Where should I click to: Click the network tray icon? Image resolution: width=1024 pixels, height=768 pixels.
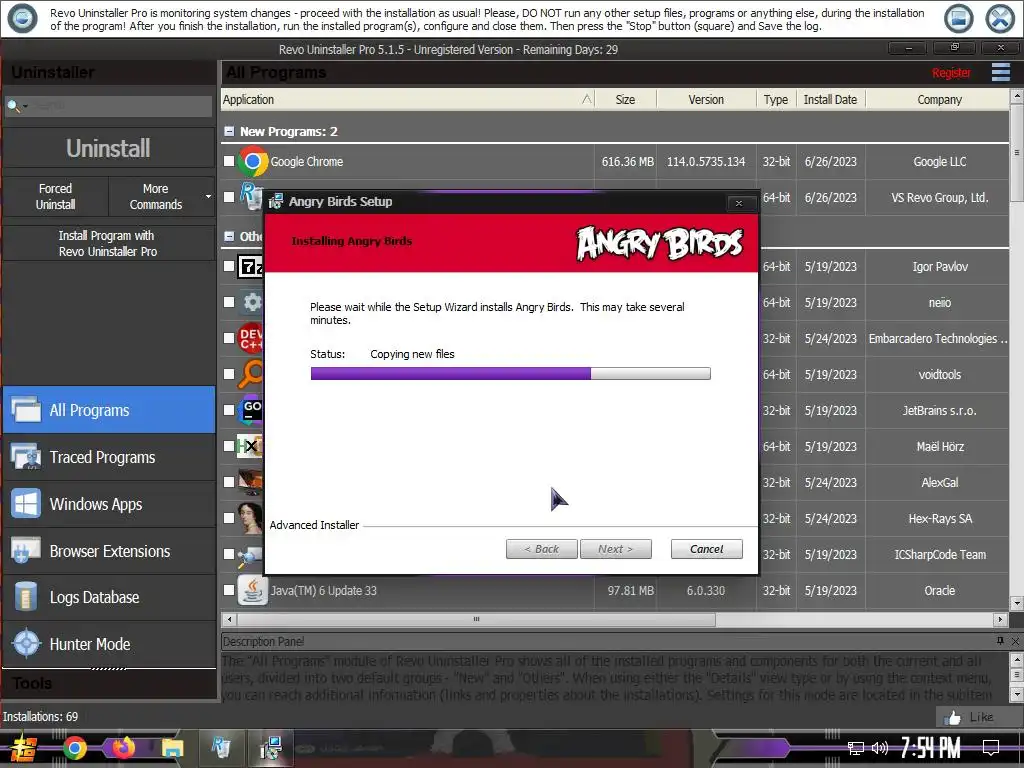click(x=856, y=748)
